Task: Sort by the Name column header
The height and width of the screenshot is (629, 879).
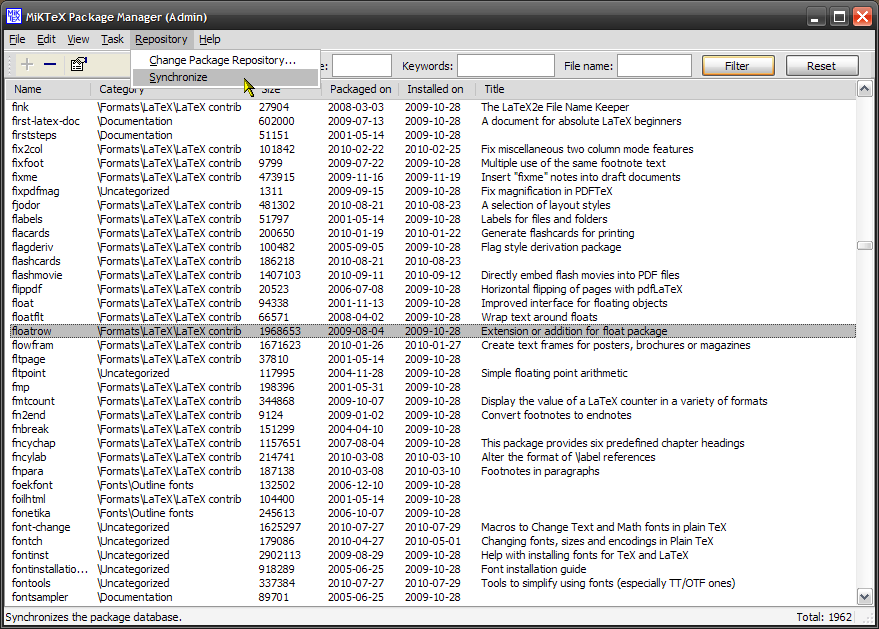Action: (x=49, y=89)
